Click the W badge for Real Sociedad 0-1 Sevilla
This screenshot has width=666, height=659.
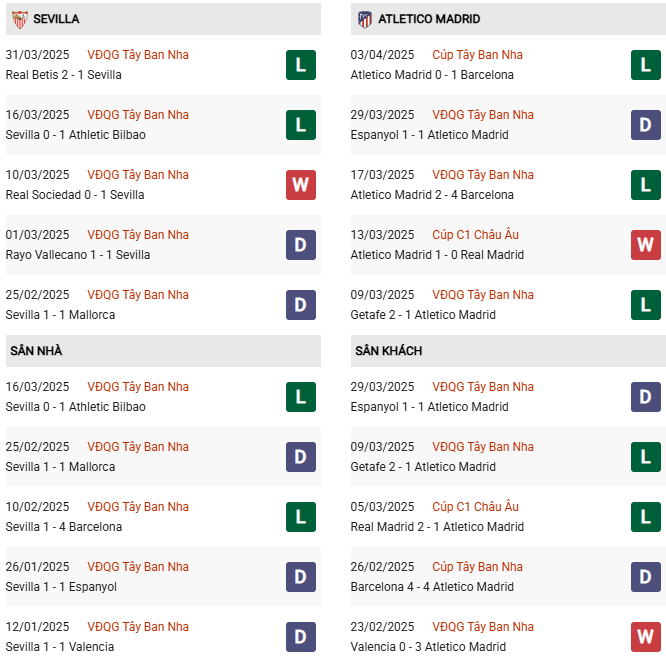(300, 185)
